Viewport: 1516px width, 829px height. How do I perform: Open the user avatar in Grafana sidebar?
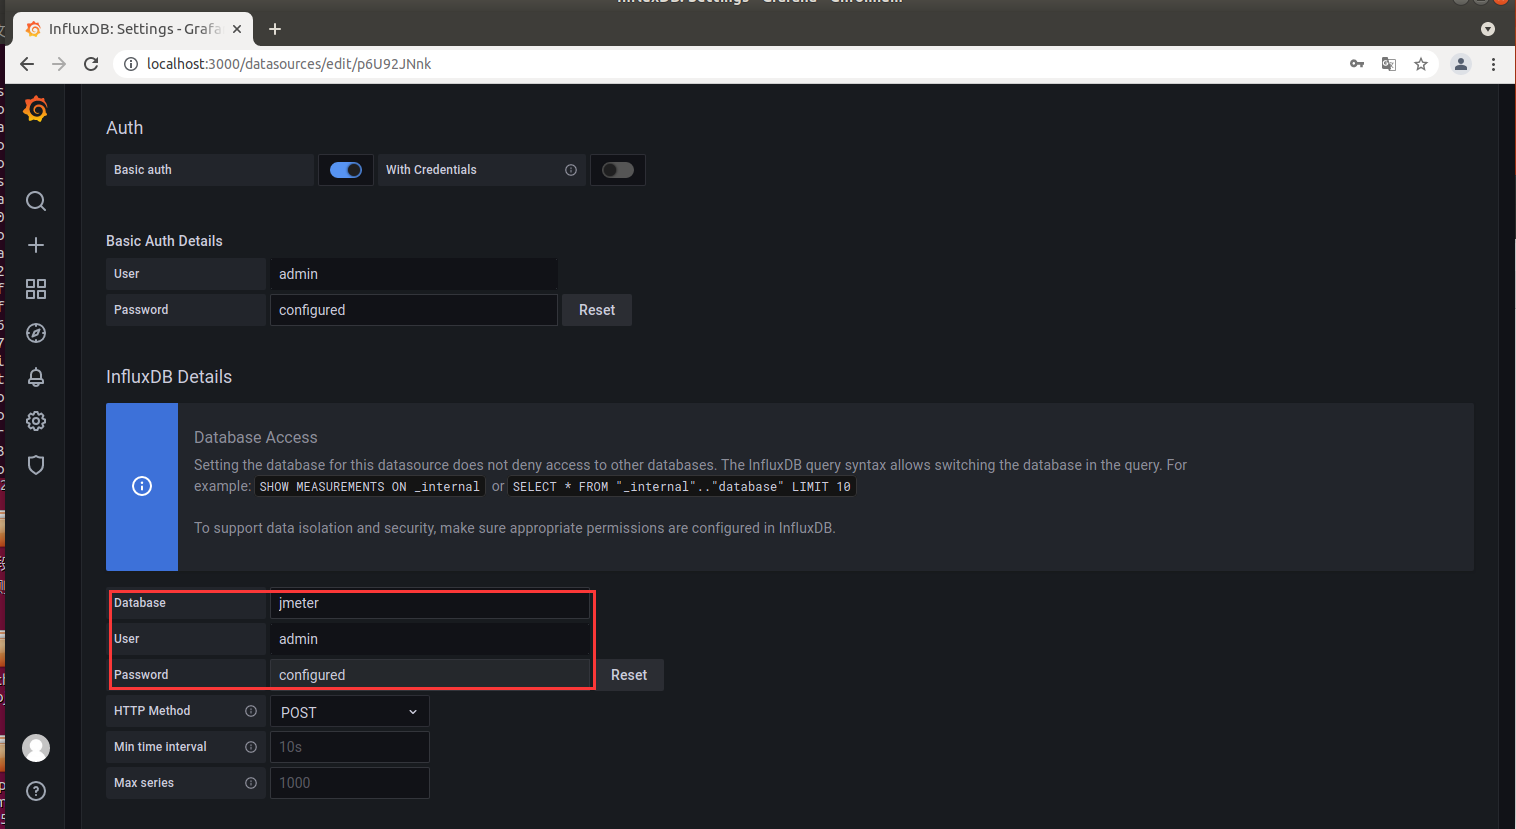click(x=36, y=748)
